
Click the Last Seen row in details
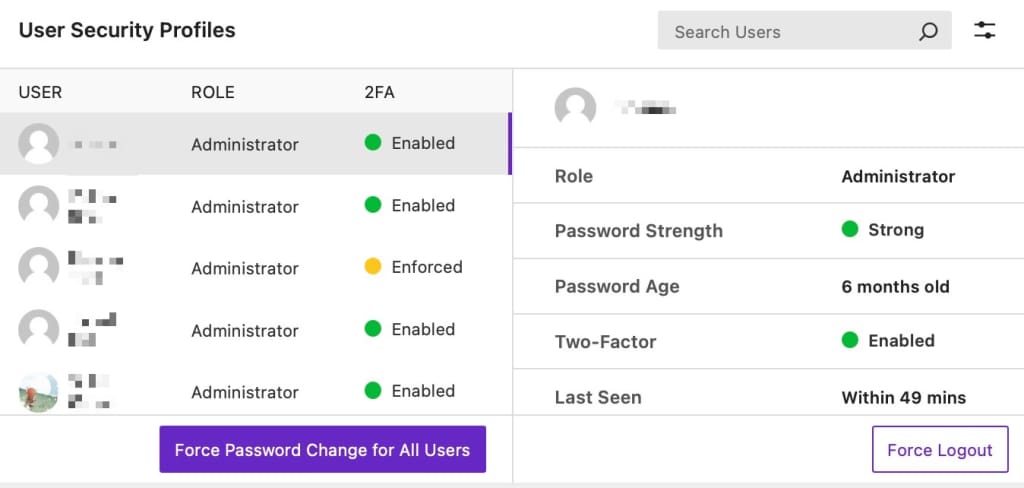pyautogui.click(x=768, y=397)
